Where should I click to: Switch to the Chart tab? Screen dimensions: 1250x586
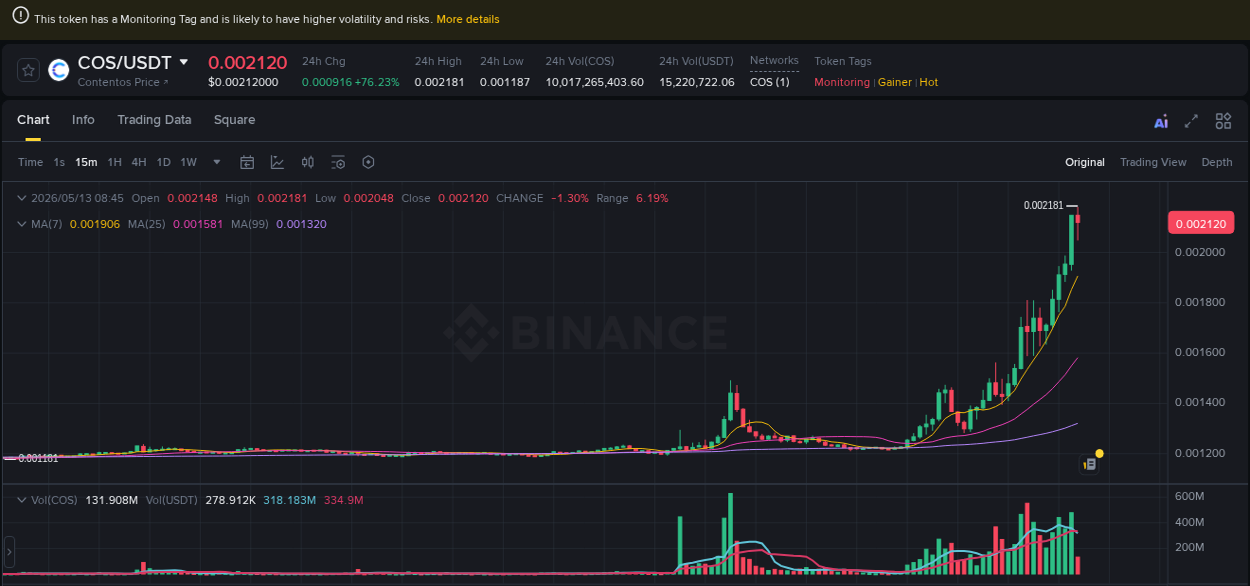(33, 120)
